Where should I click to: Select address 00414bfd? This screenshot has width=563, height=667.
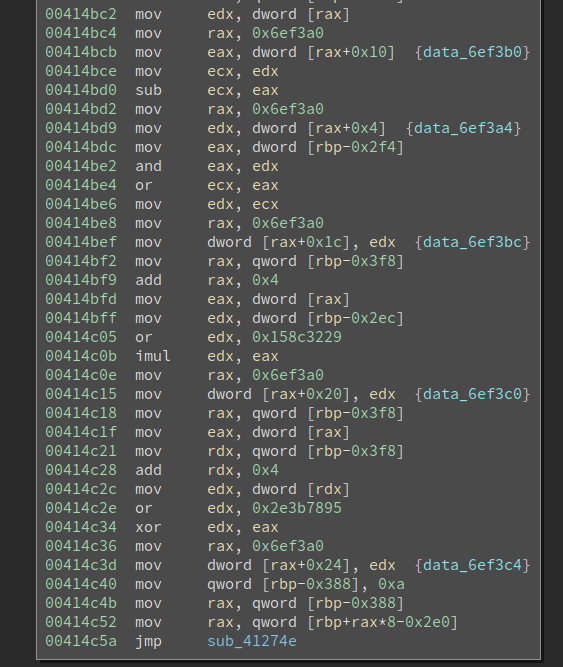[x=81, y=299]
